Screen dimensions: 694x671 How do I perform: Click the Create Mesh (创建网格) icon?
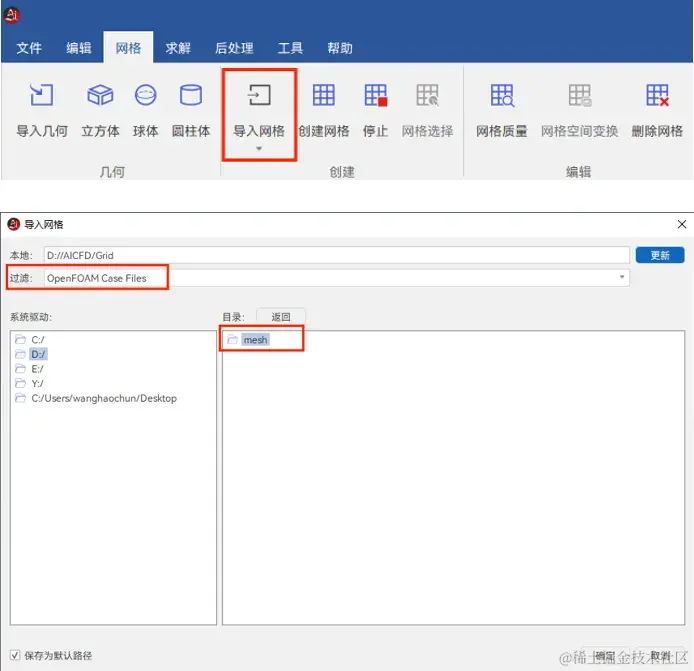click(x=324, y=95)
